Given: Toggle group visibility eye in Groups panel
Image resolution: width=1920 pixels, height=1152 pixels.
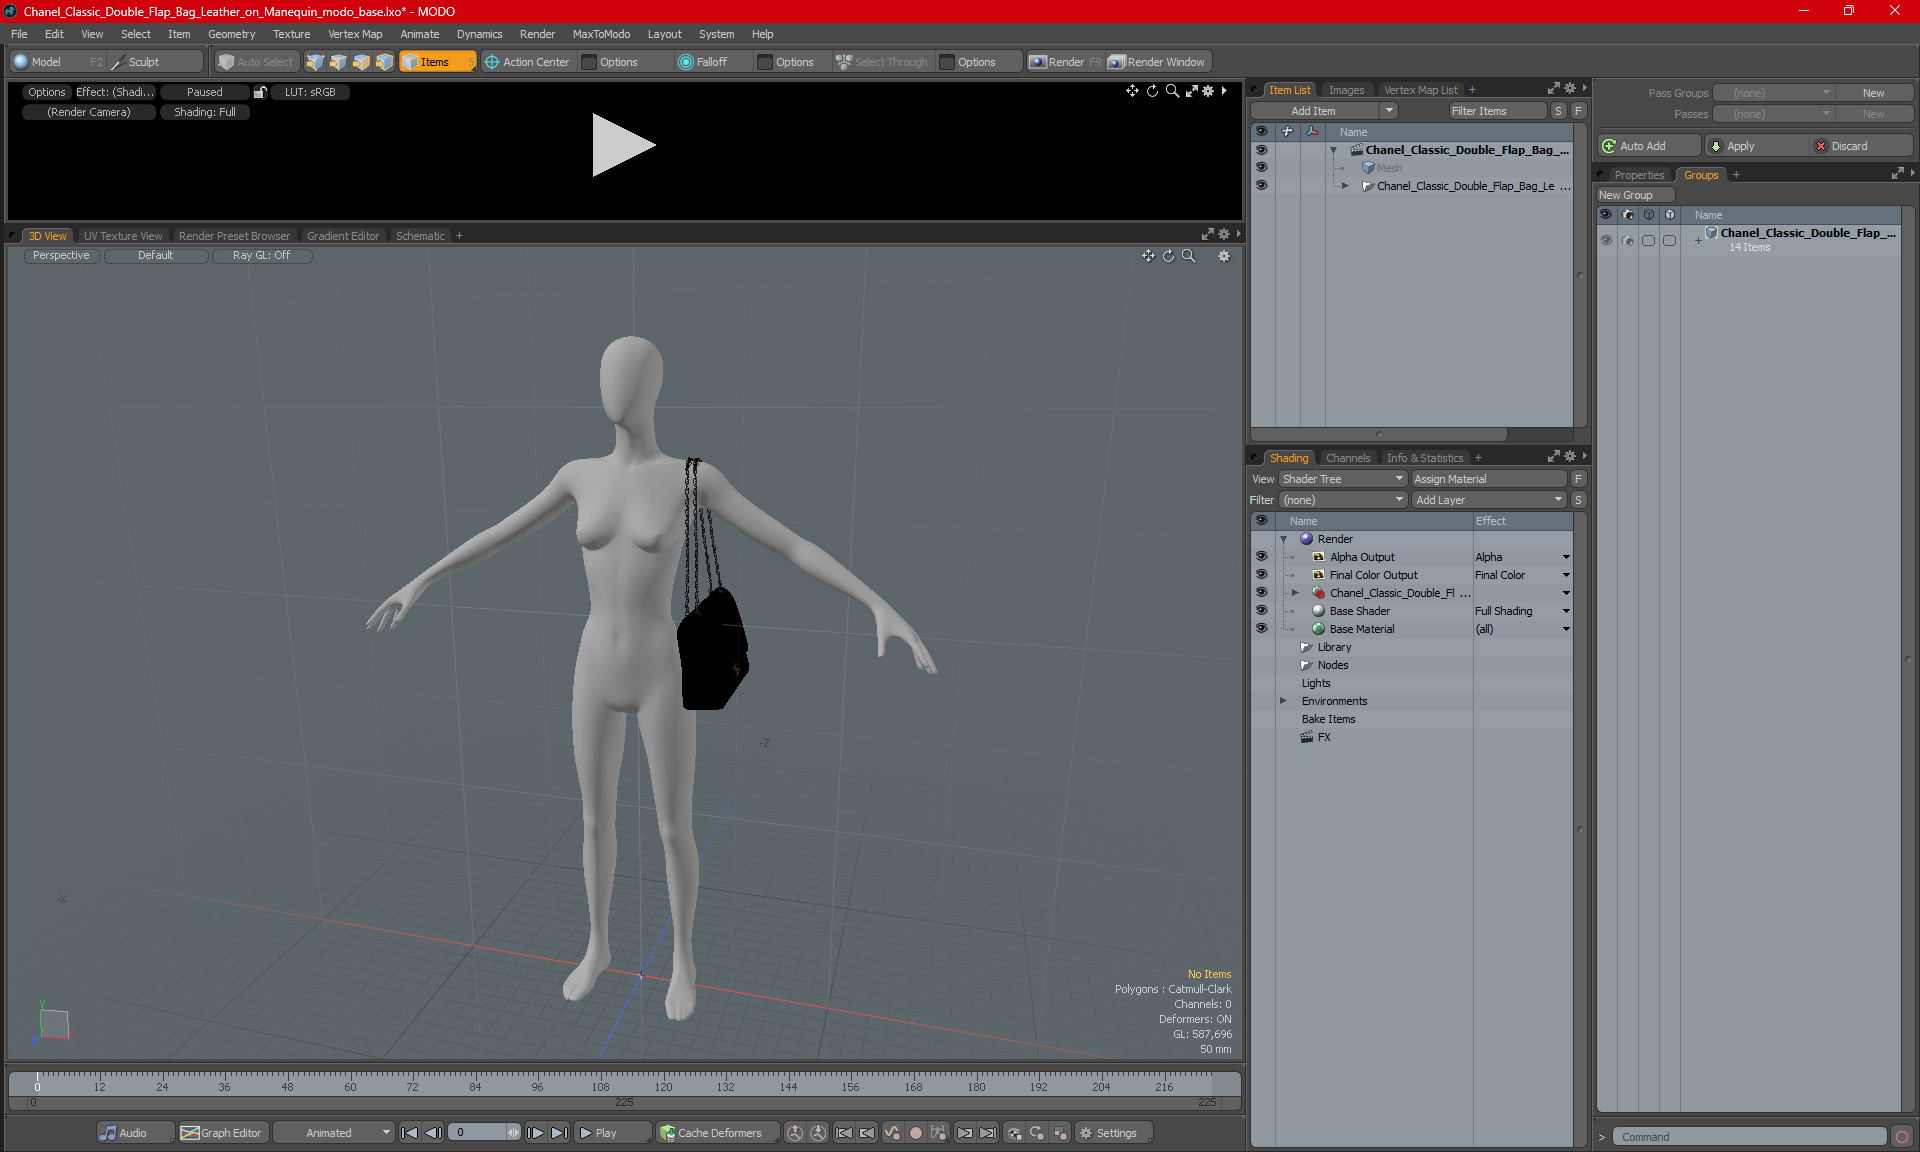Looking at the screenshot, I should point(1606,240).
